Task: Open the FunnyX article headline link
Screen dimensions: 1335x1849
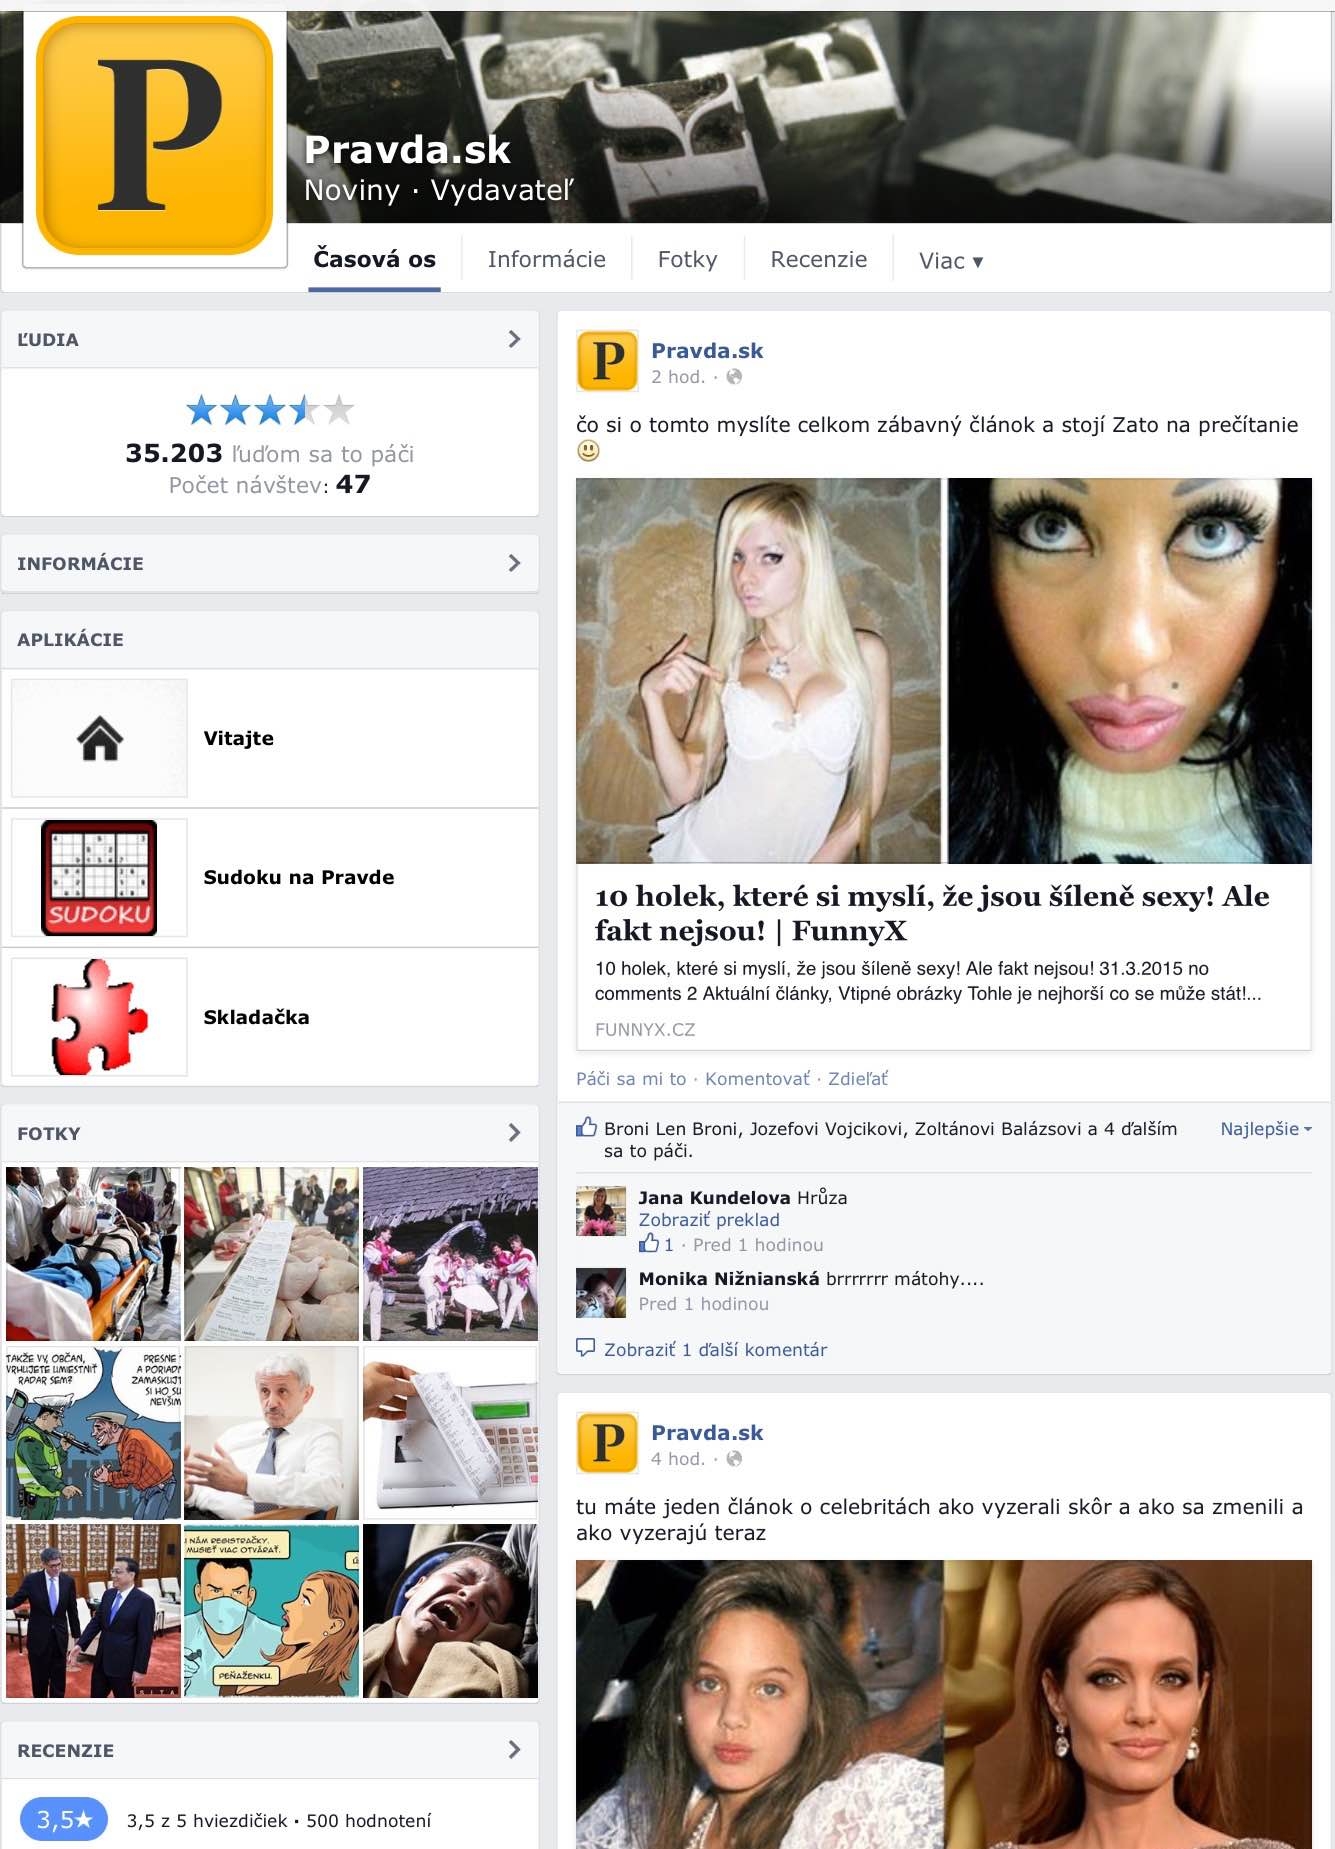Action: [931, 913]
